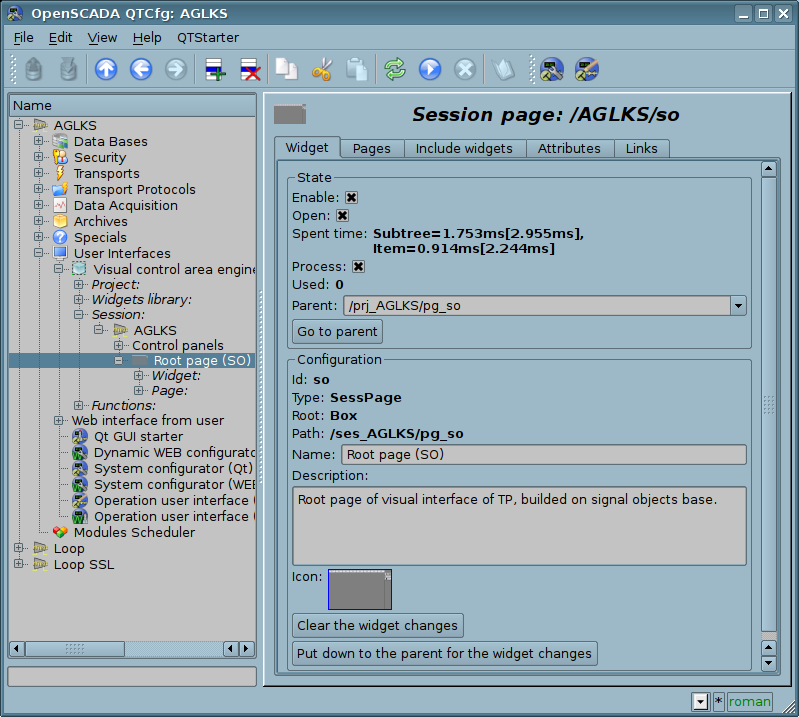Toggle the Enable checkbox
This screenshot has width=799, height=717.
pyautogui.click(x=352, y=198)
